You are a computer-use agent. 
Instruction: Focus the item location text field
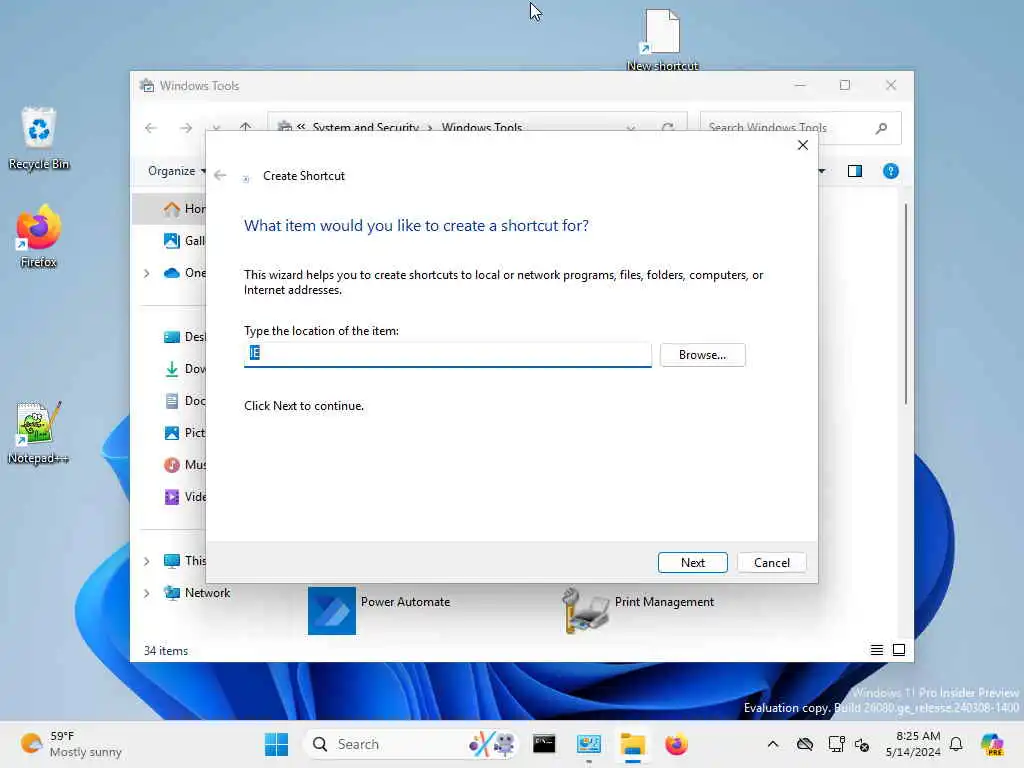click(447, 354)
